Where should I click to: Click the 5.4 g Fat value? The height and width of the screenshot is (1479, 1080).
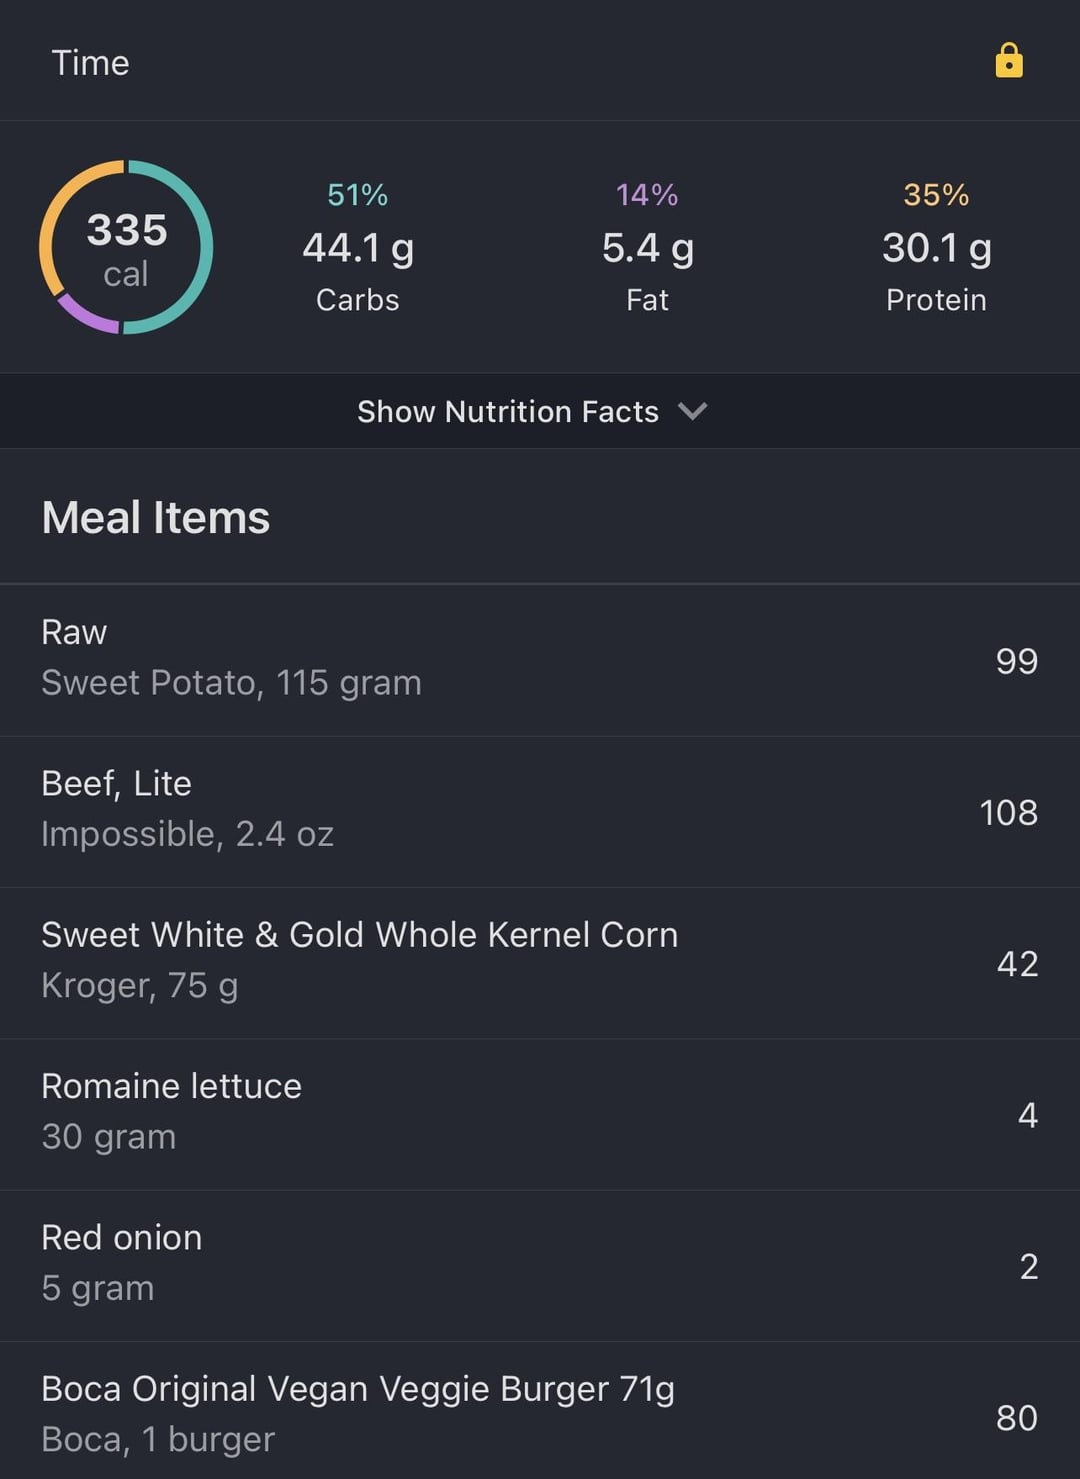coord(647,248)
